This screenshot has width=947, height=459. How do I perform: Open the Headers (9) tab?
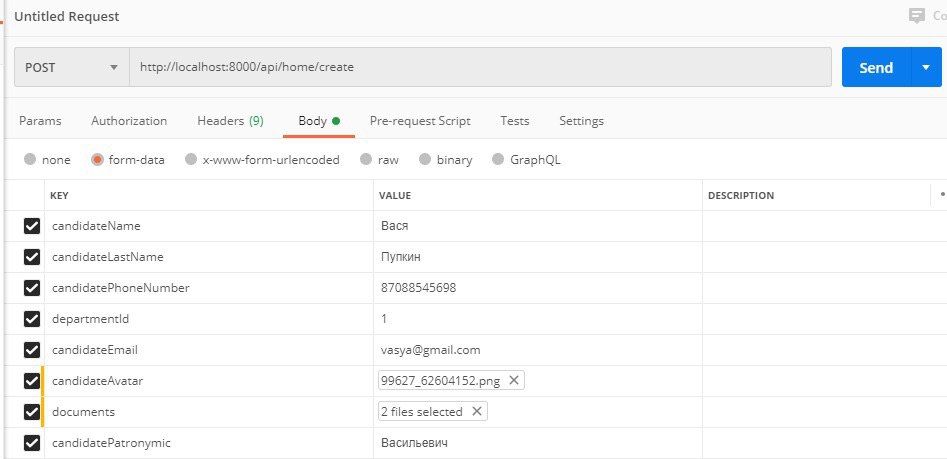coord(231,121)
